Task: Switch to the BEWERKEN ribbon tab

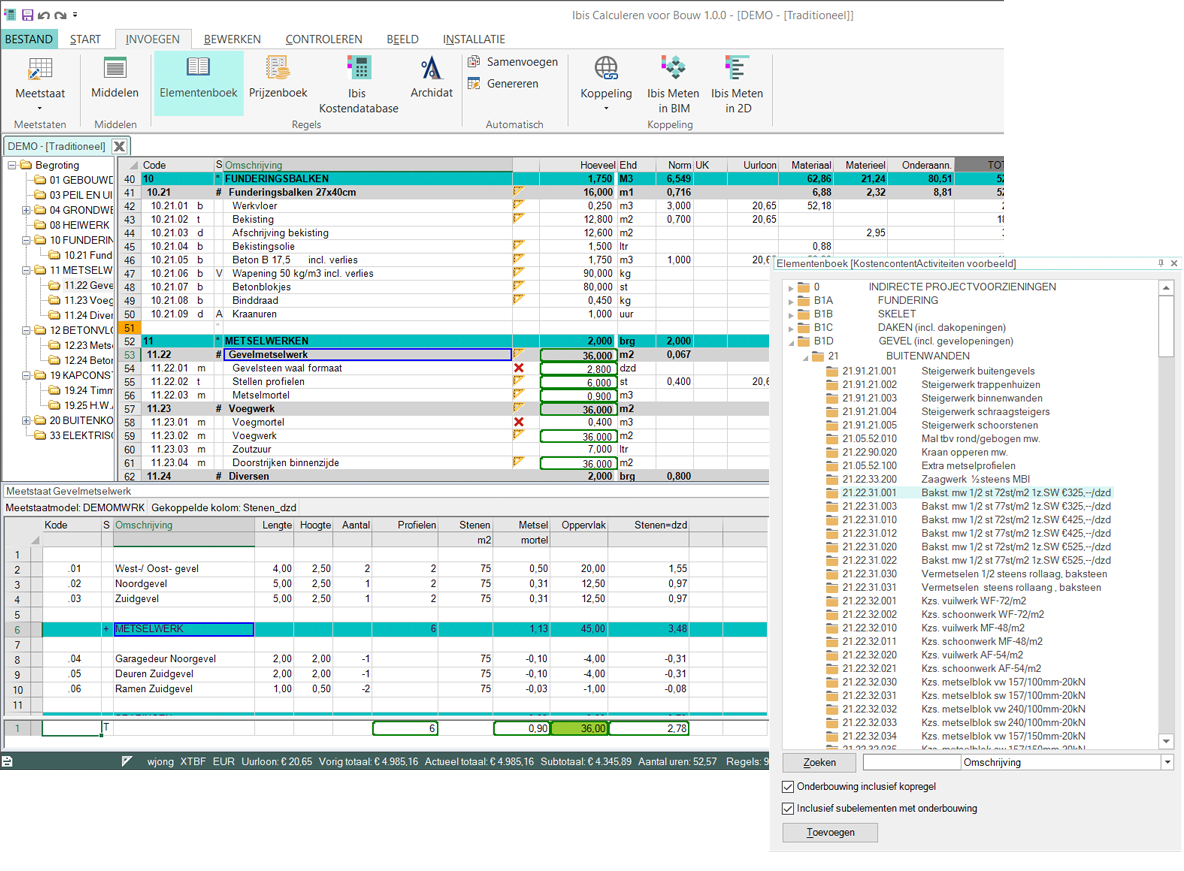Action: pyautogui.click(x=231, y=37)
